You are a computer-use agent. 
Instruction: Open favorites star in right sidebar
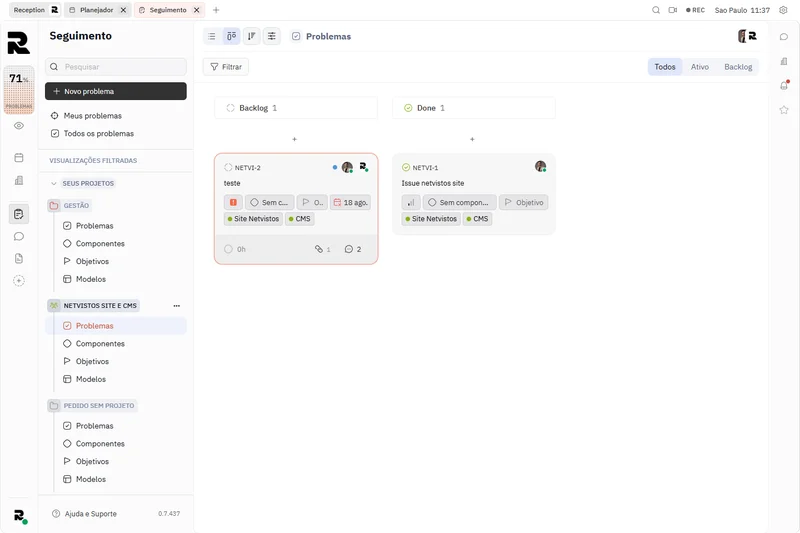784,110
